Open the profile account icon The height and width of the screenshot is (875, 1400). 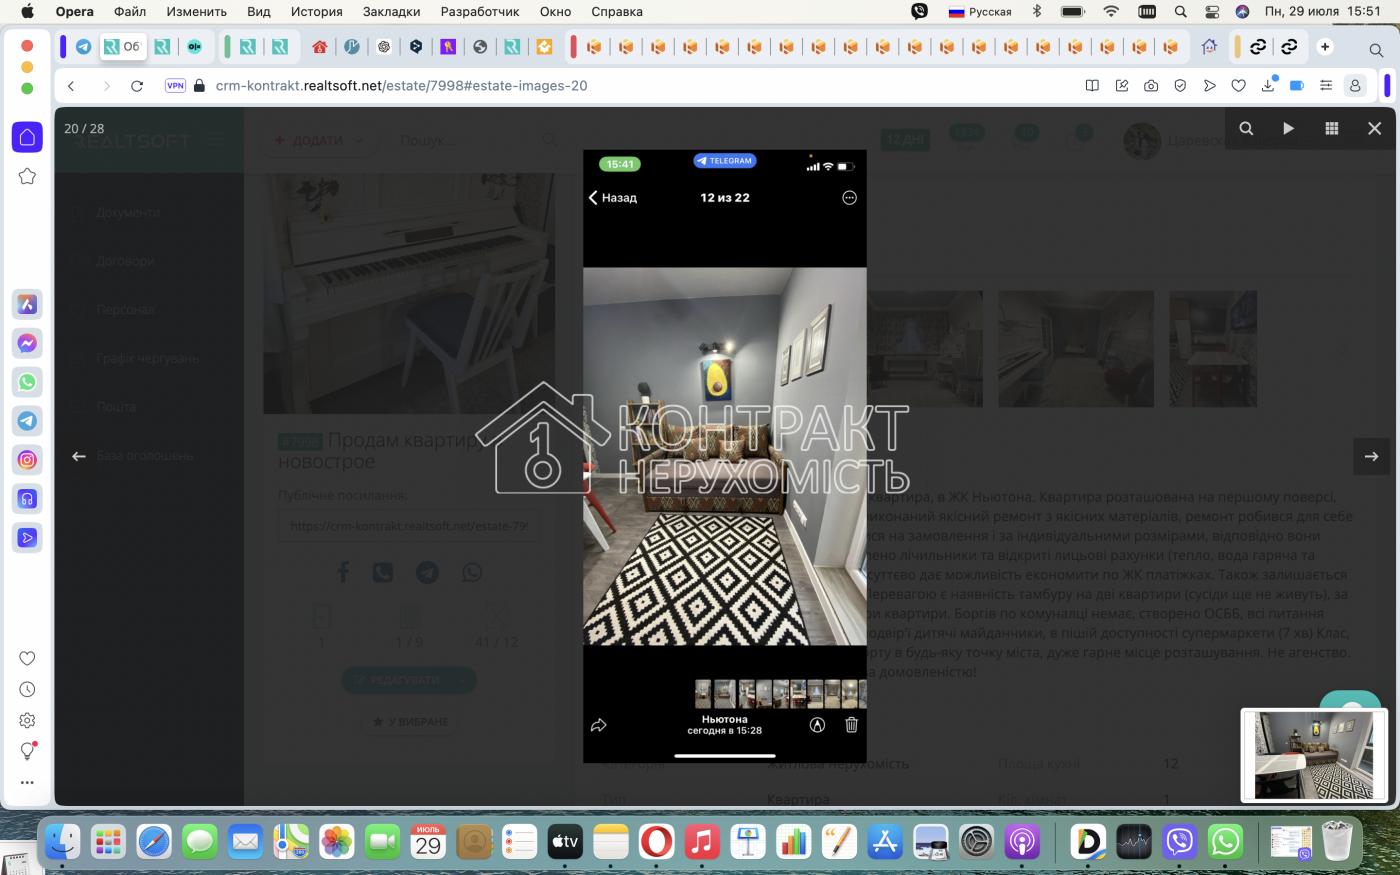pos(1355,86)
